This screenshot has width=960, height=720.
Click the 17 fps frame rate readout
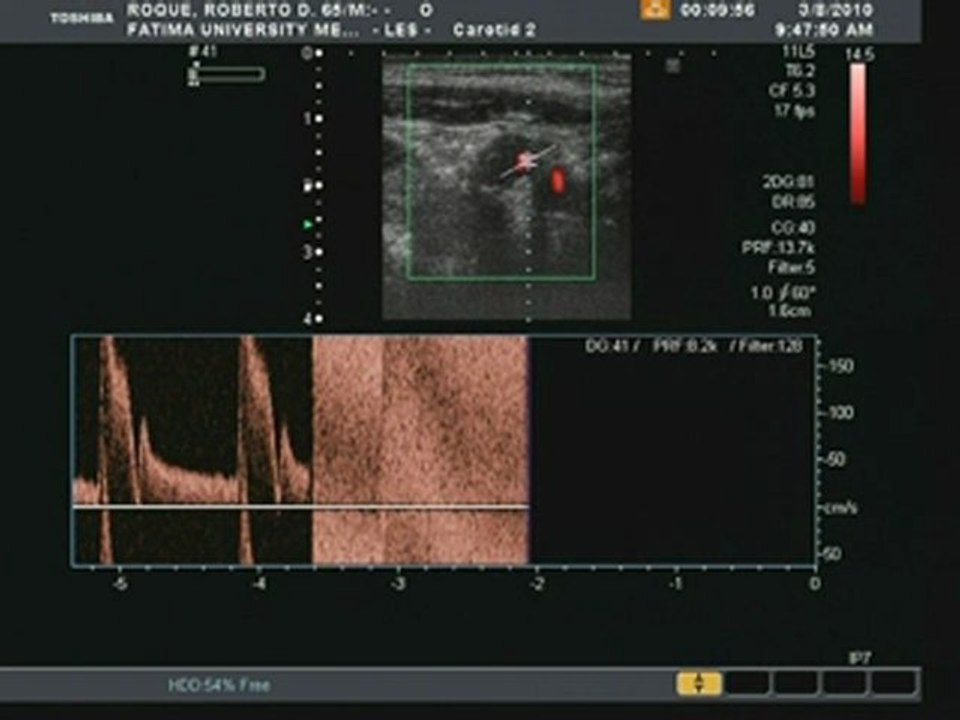(794, 111)
